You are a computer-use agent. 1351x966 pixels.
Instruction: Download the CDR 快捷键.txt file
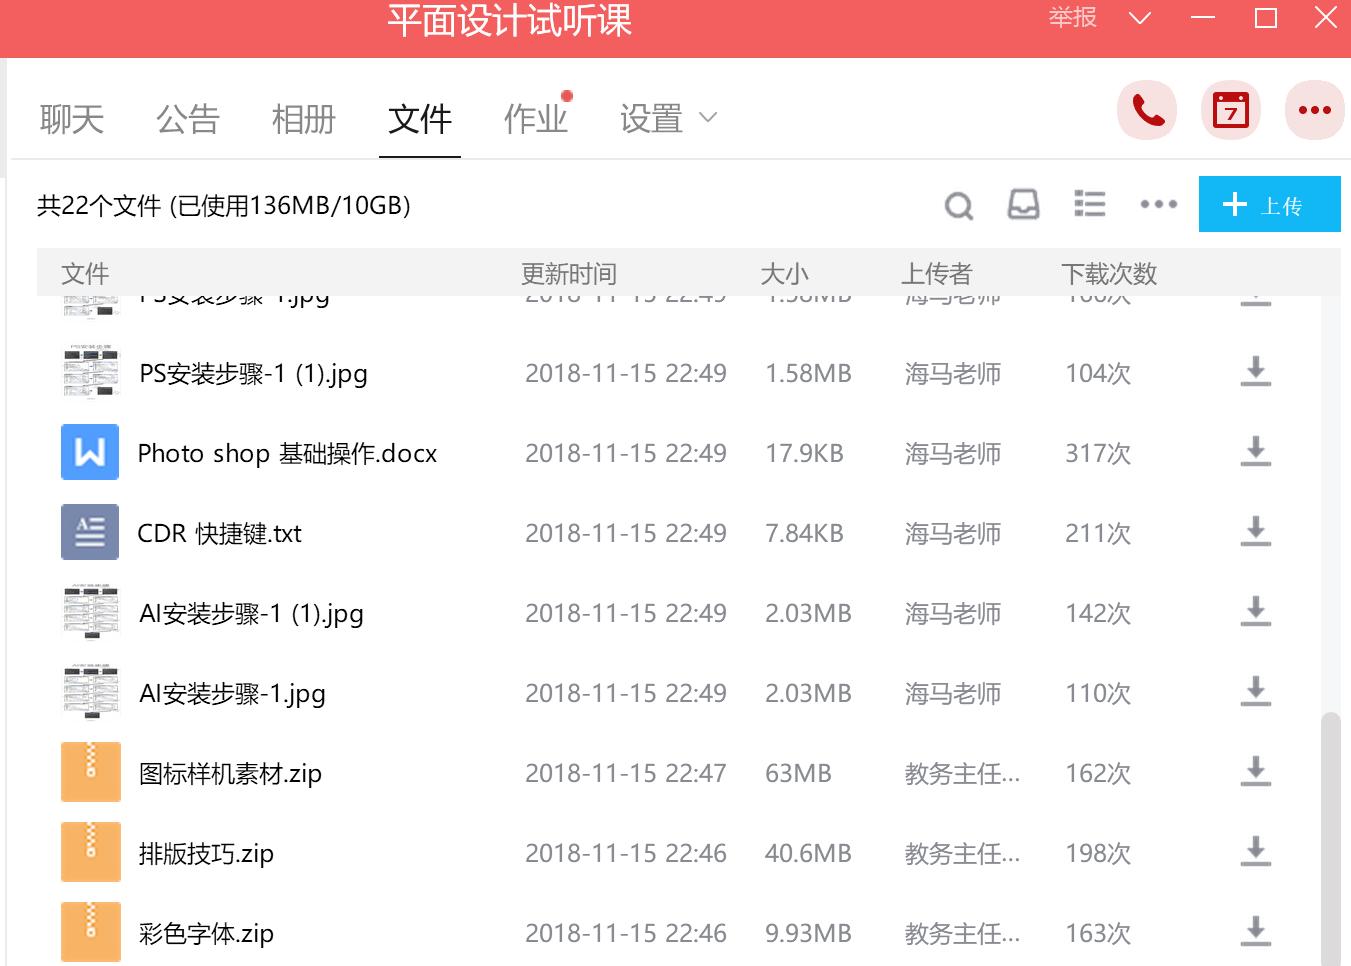[1253, 532]
